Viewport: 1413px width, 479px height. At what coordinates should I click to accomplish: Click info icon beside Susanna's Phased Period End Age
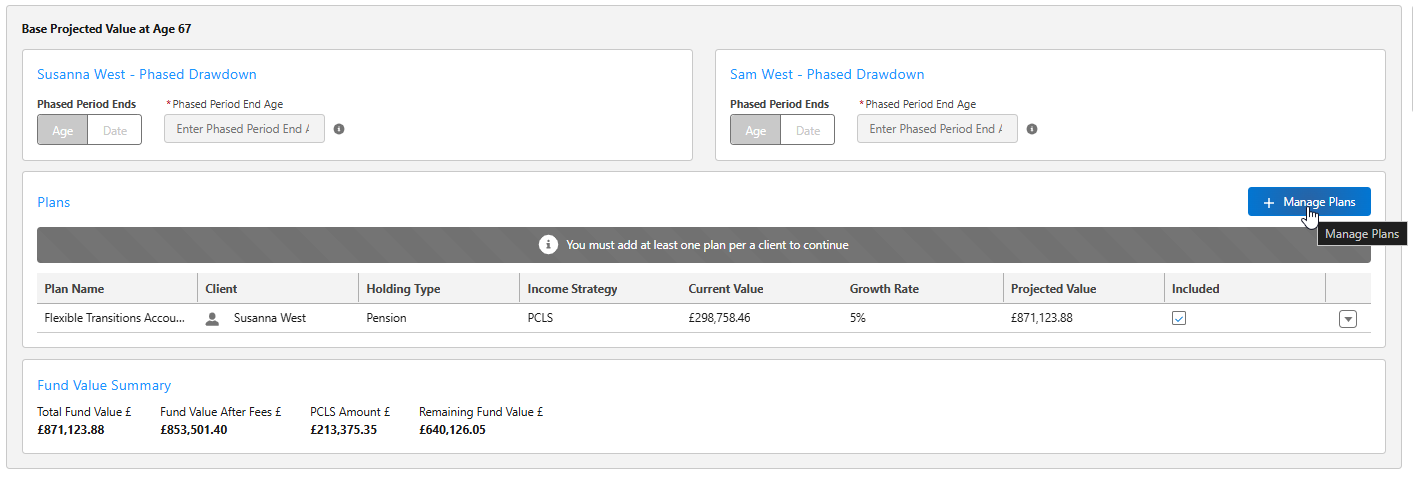tap(339, 129)
